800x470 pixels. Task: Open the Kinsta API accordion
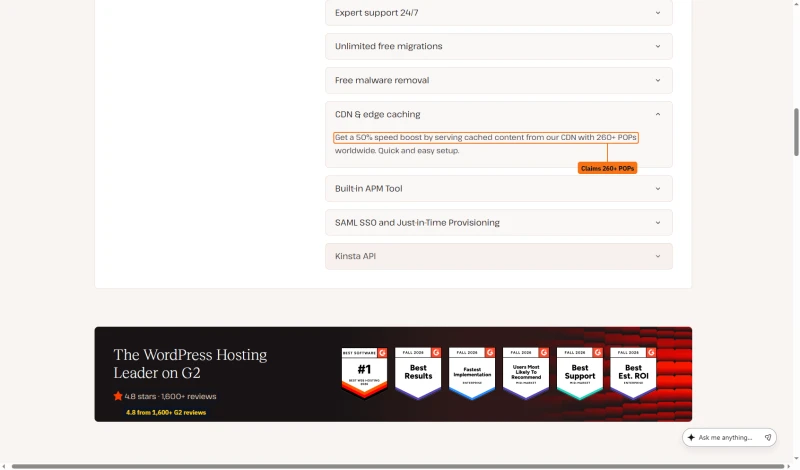coord(498,256)
